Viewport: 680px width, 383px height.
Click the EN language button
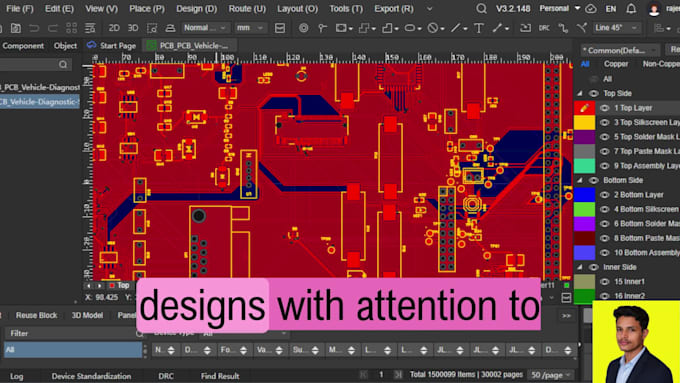[611, 9]
